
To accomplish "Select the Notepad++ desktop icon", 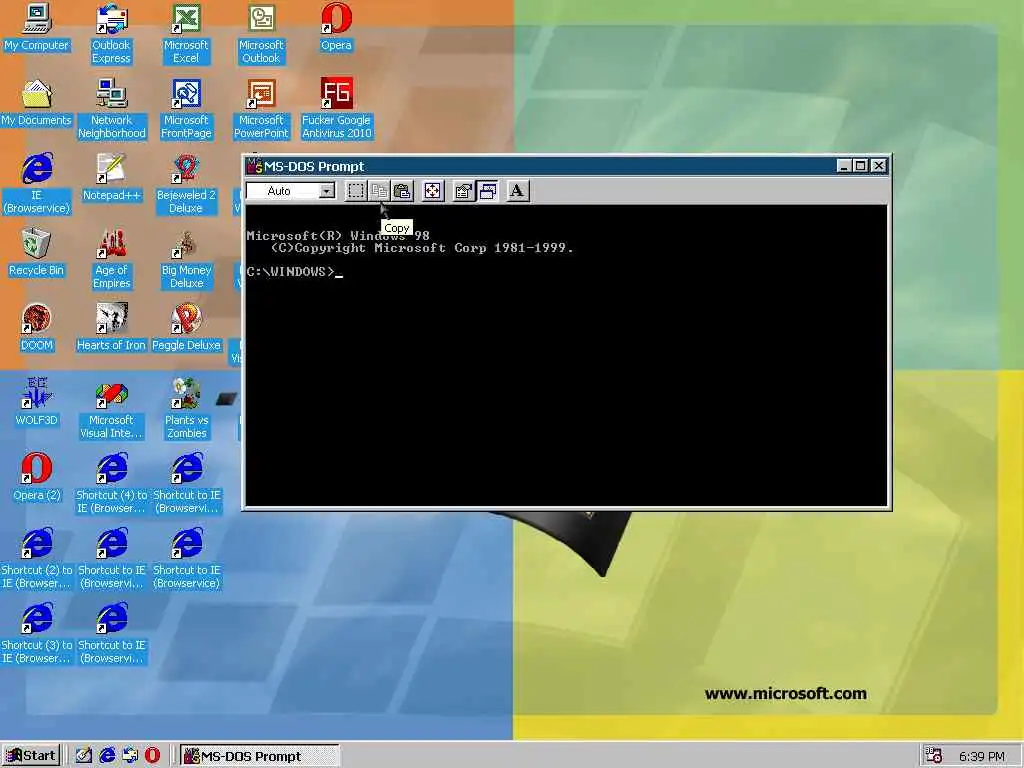I will click(112, 178).
